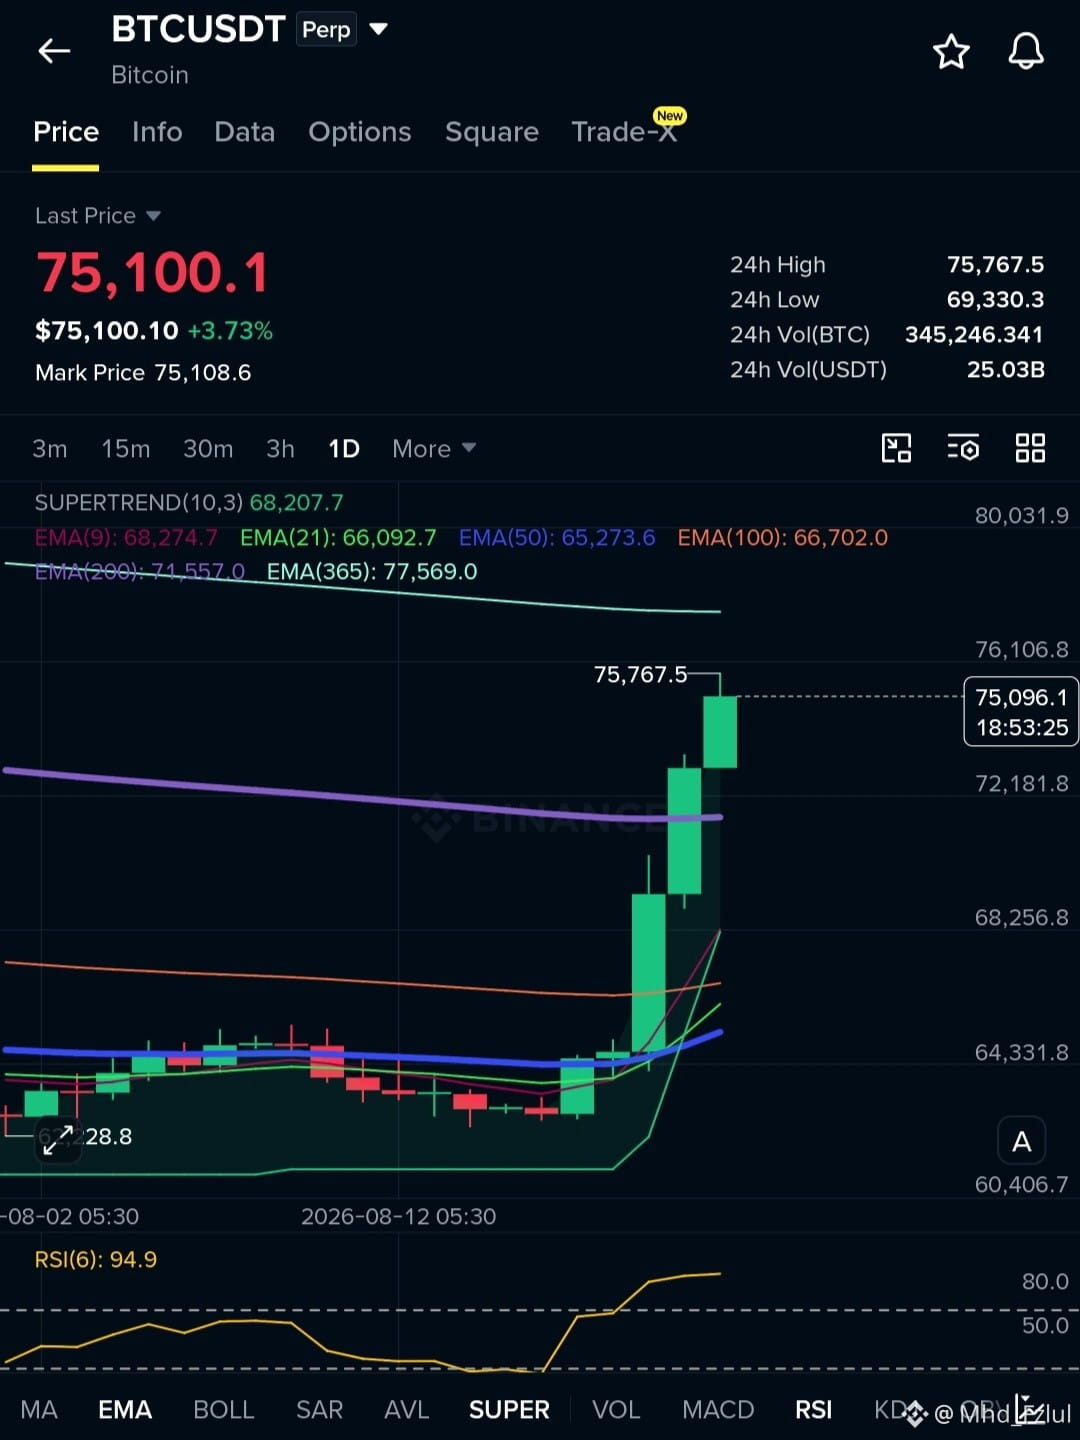Toggle the AVL indicator
This screenshot has width=1080, height=1440.
point(406,1410)
